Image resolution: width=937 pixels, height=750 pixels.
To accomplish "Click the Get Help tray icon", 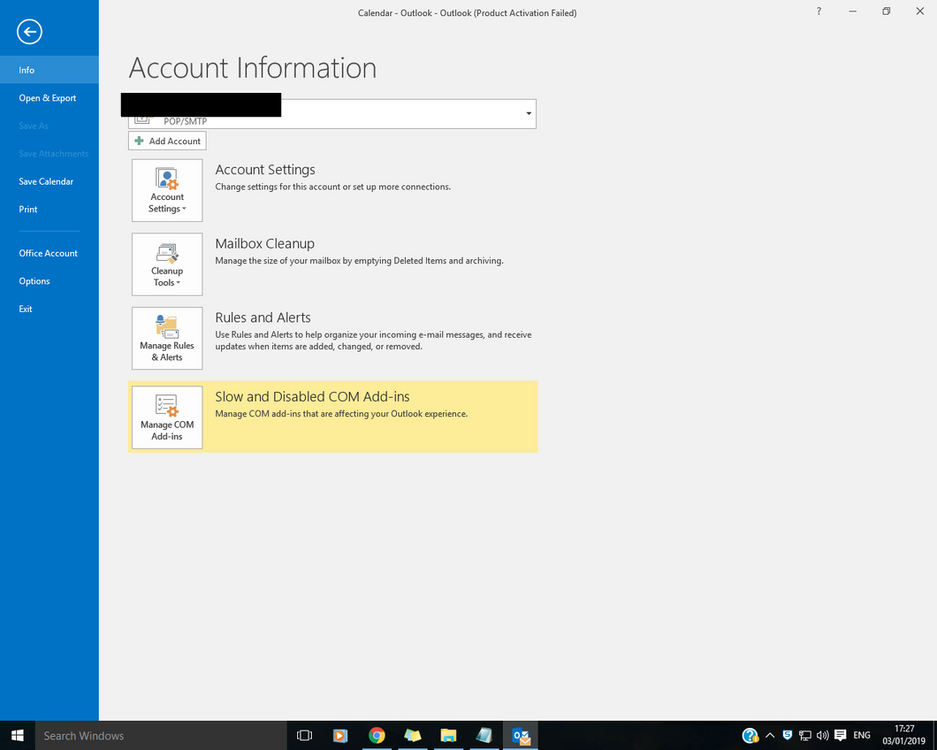I will [750, 735].
